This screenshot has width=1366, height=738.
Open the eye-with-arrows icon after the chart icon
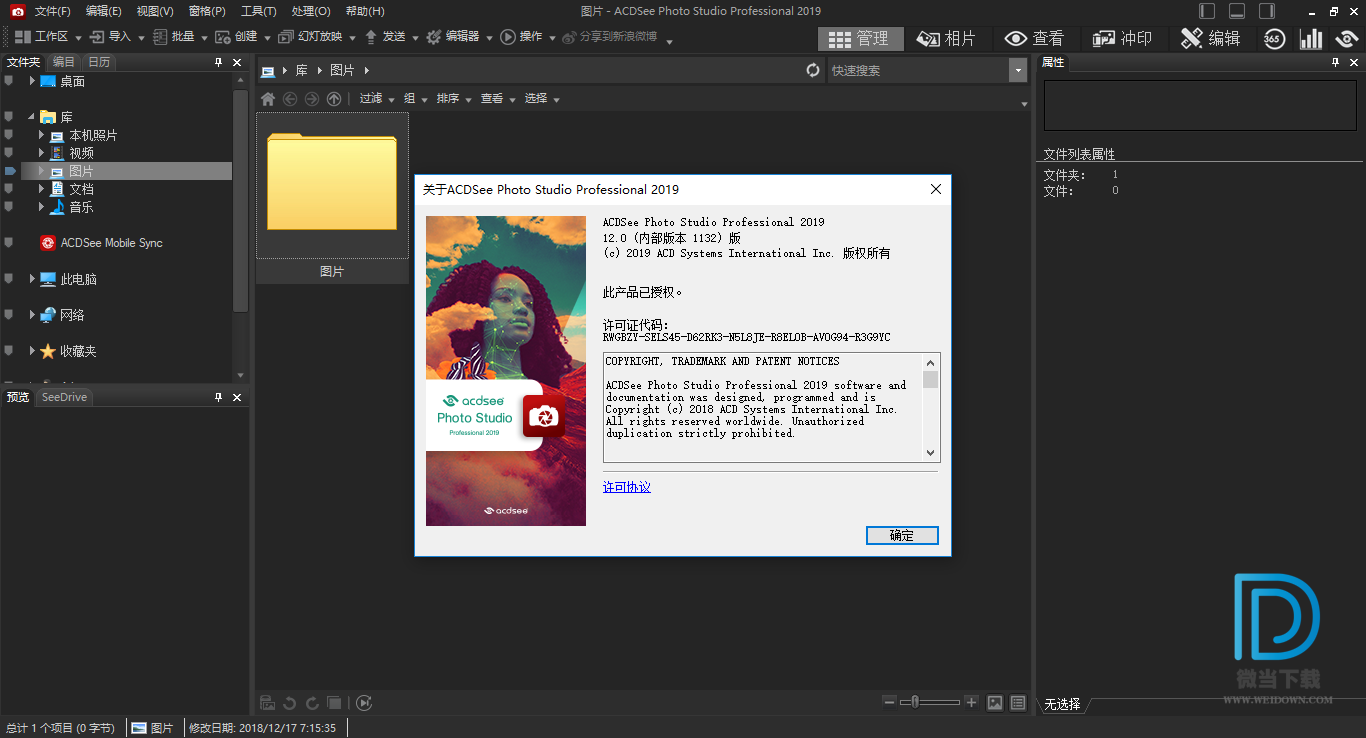point(1347,38)
